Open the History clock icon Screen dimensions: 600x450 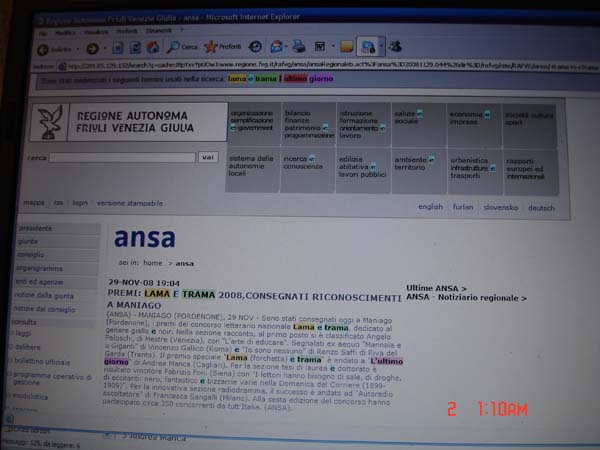[x=255, y=47]
